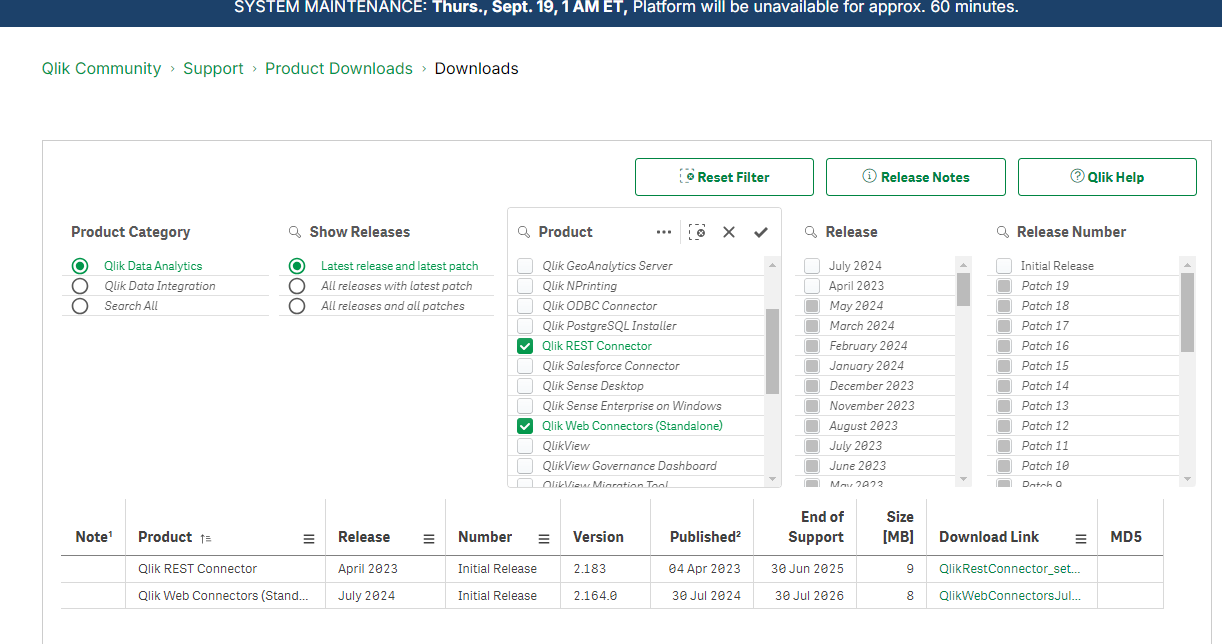The width and height of the screenshot is (1222, 644).
Task: Select Patch 15 in Release Number list
Action: (x=1083, y=366)
